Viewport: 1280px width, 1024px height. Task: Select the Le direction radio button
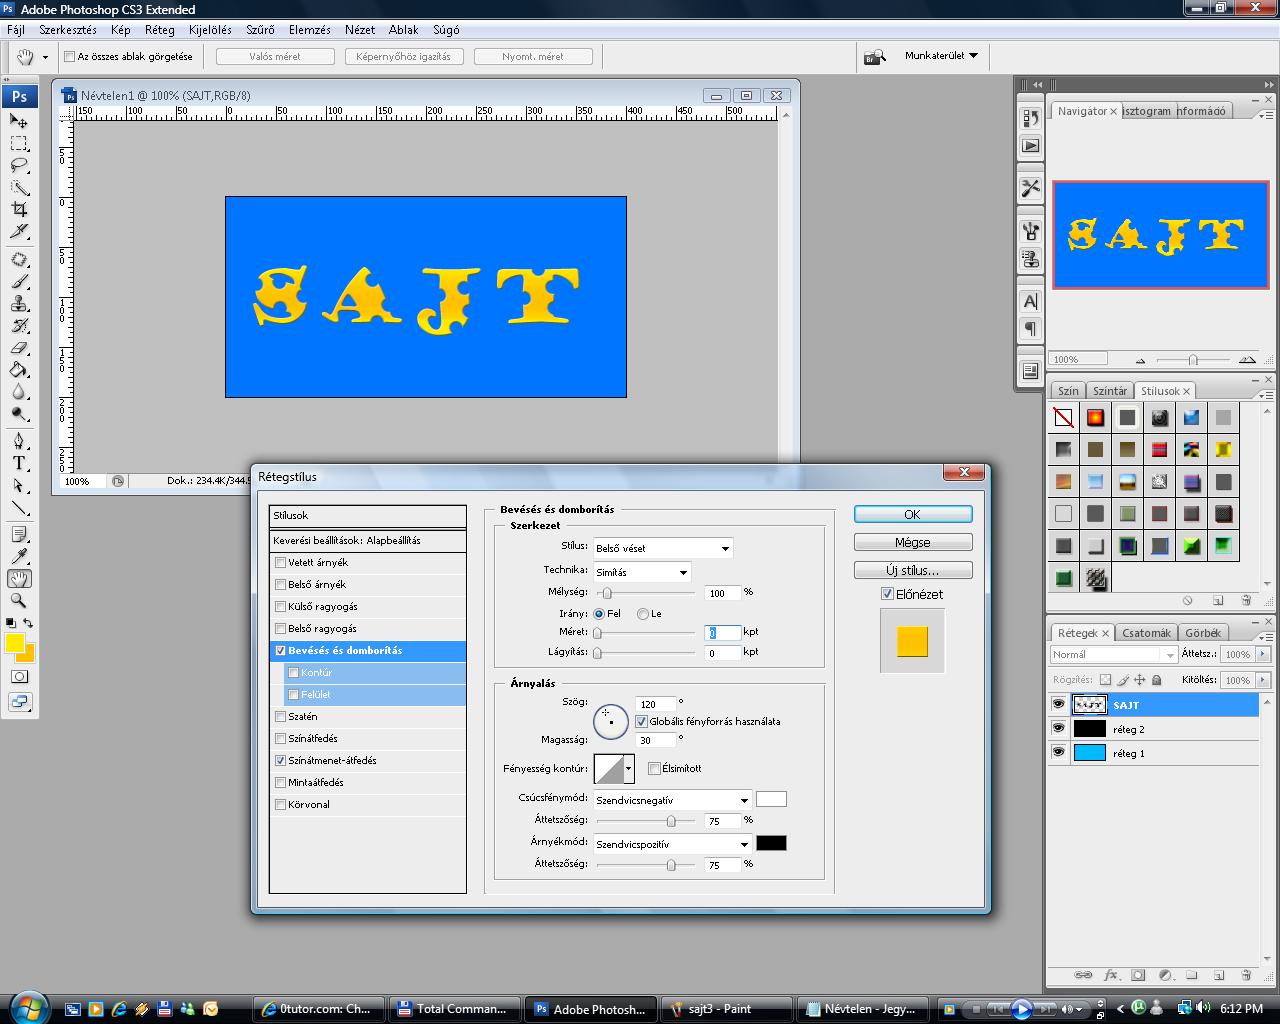click(643, 614)
